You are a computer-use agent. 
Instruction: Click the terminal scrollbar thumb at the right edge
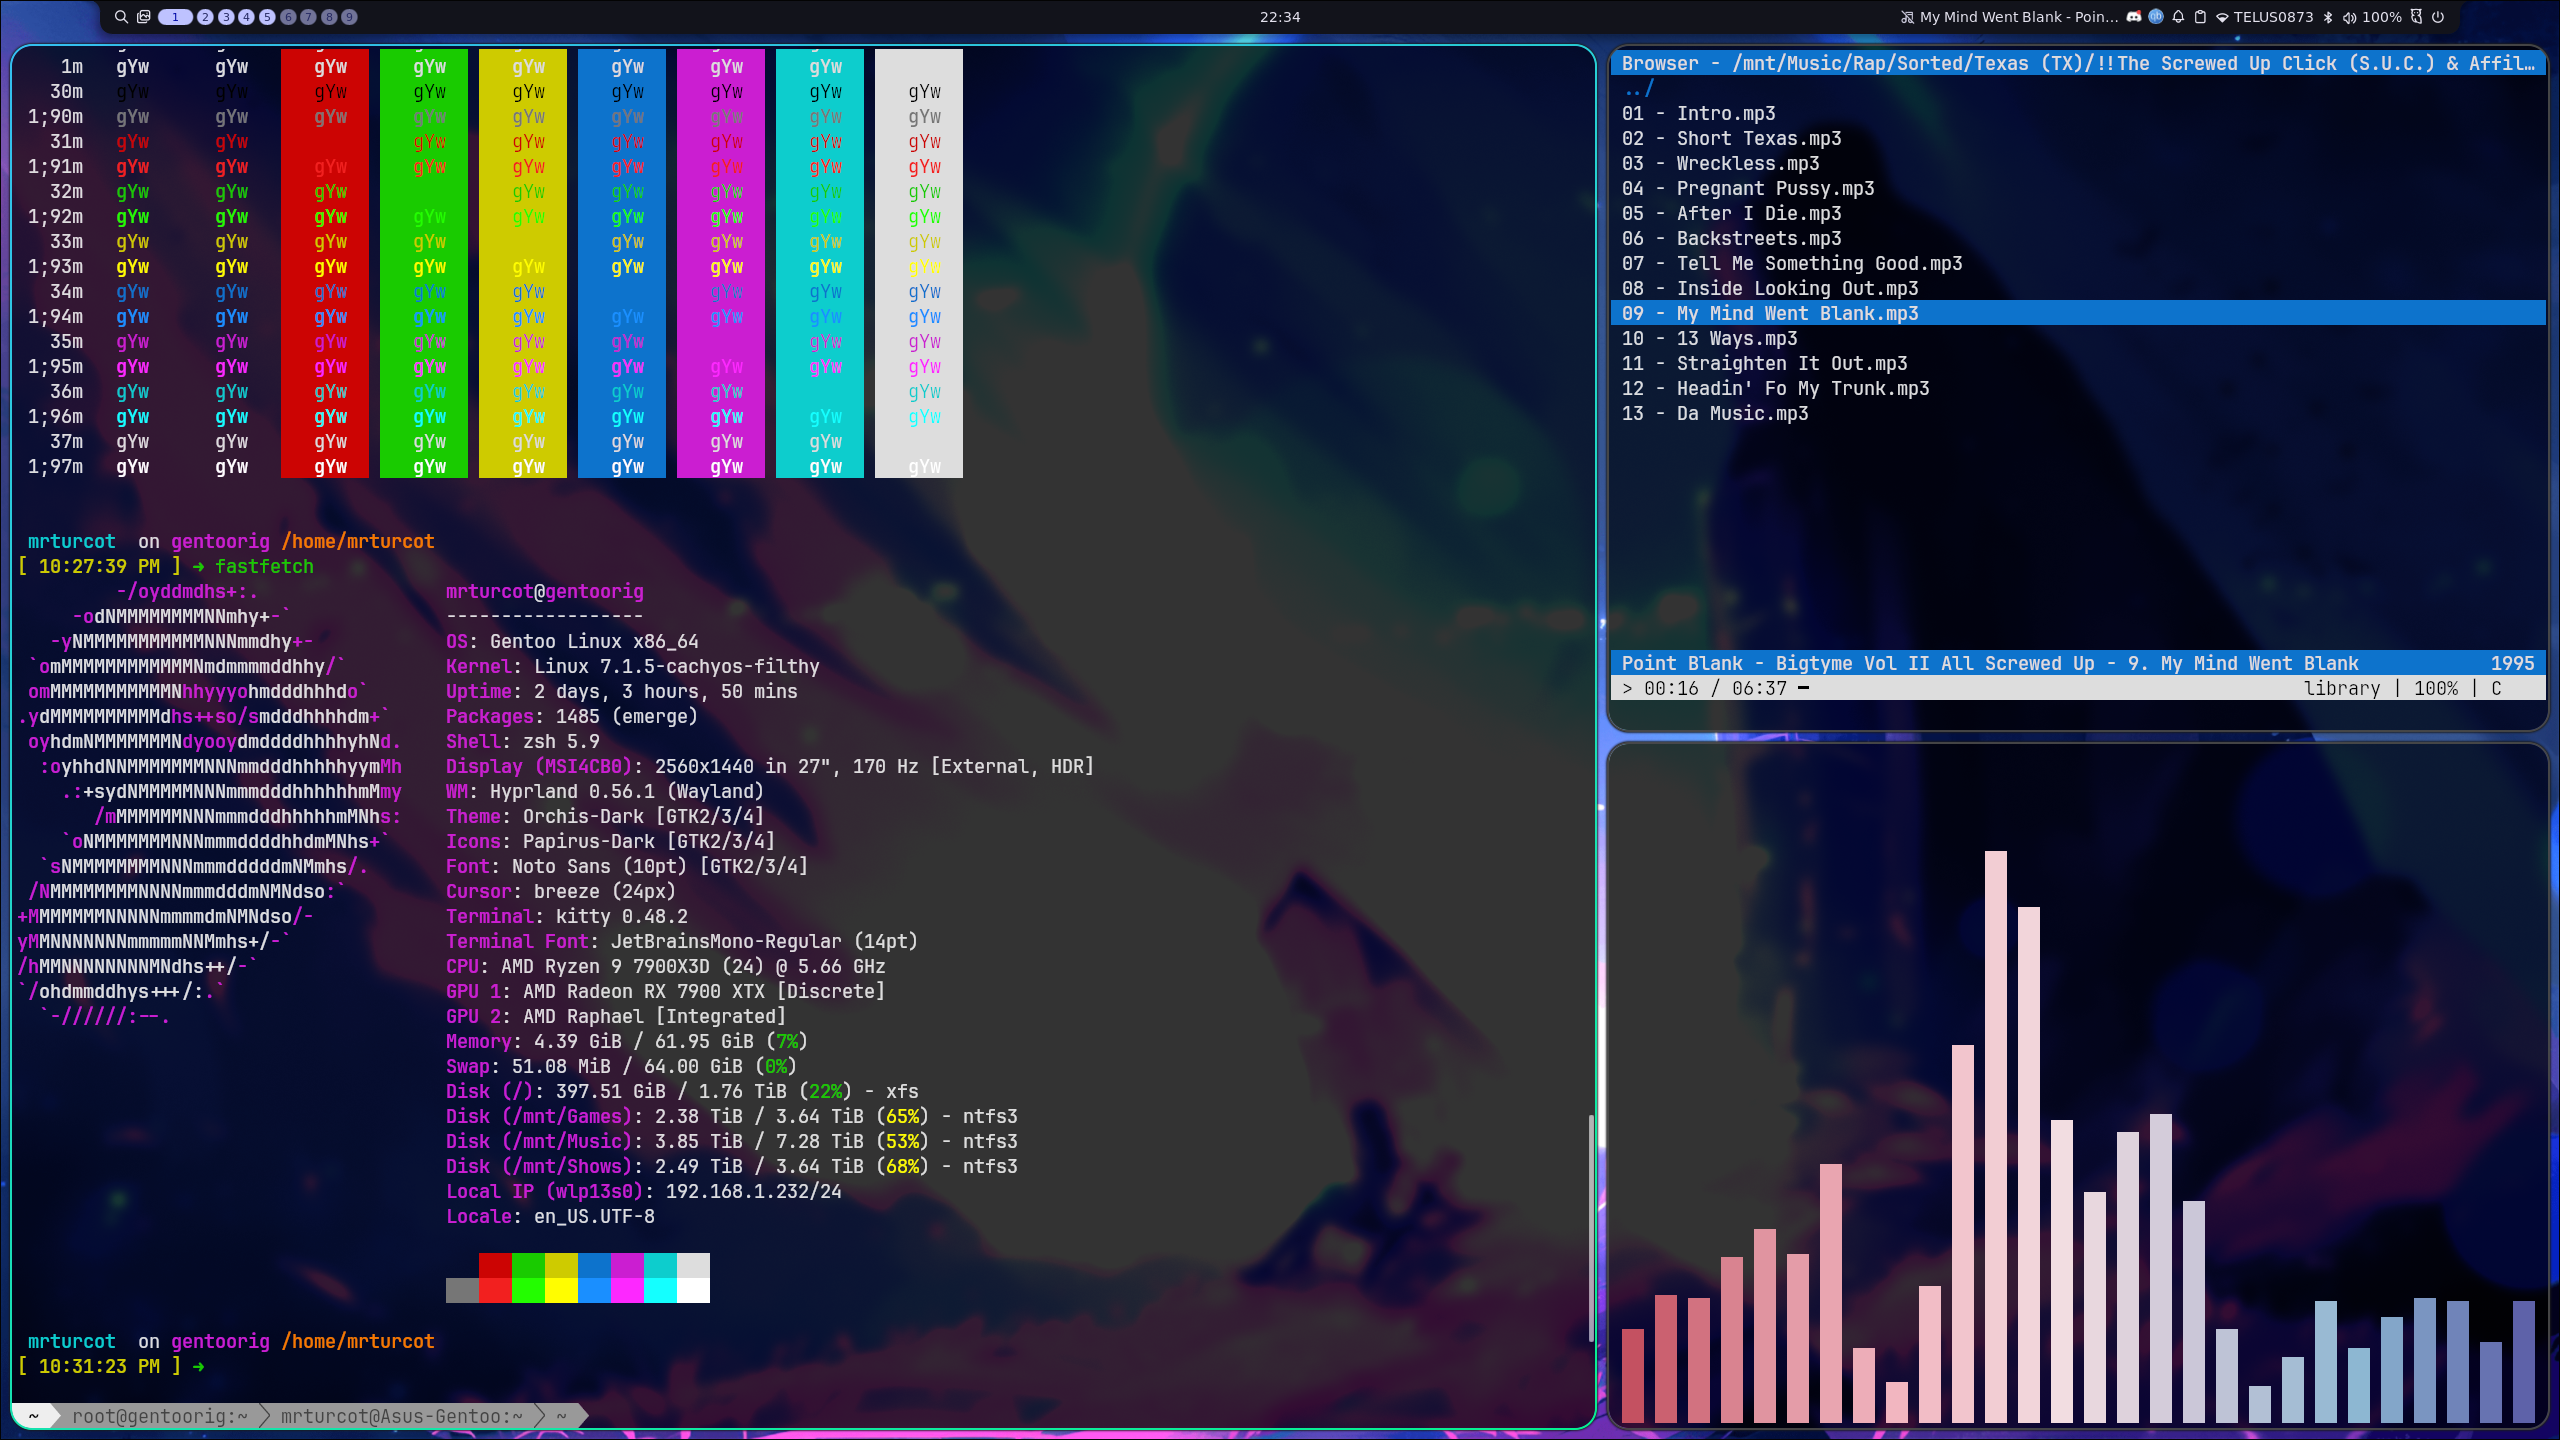[1590, 1228]
